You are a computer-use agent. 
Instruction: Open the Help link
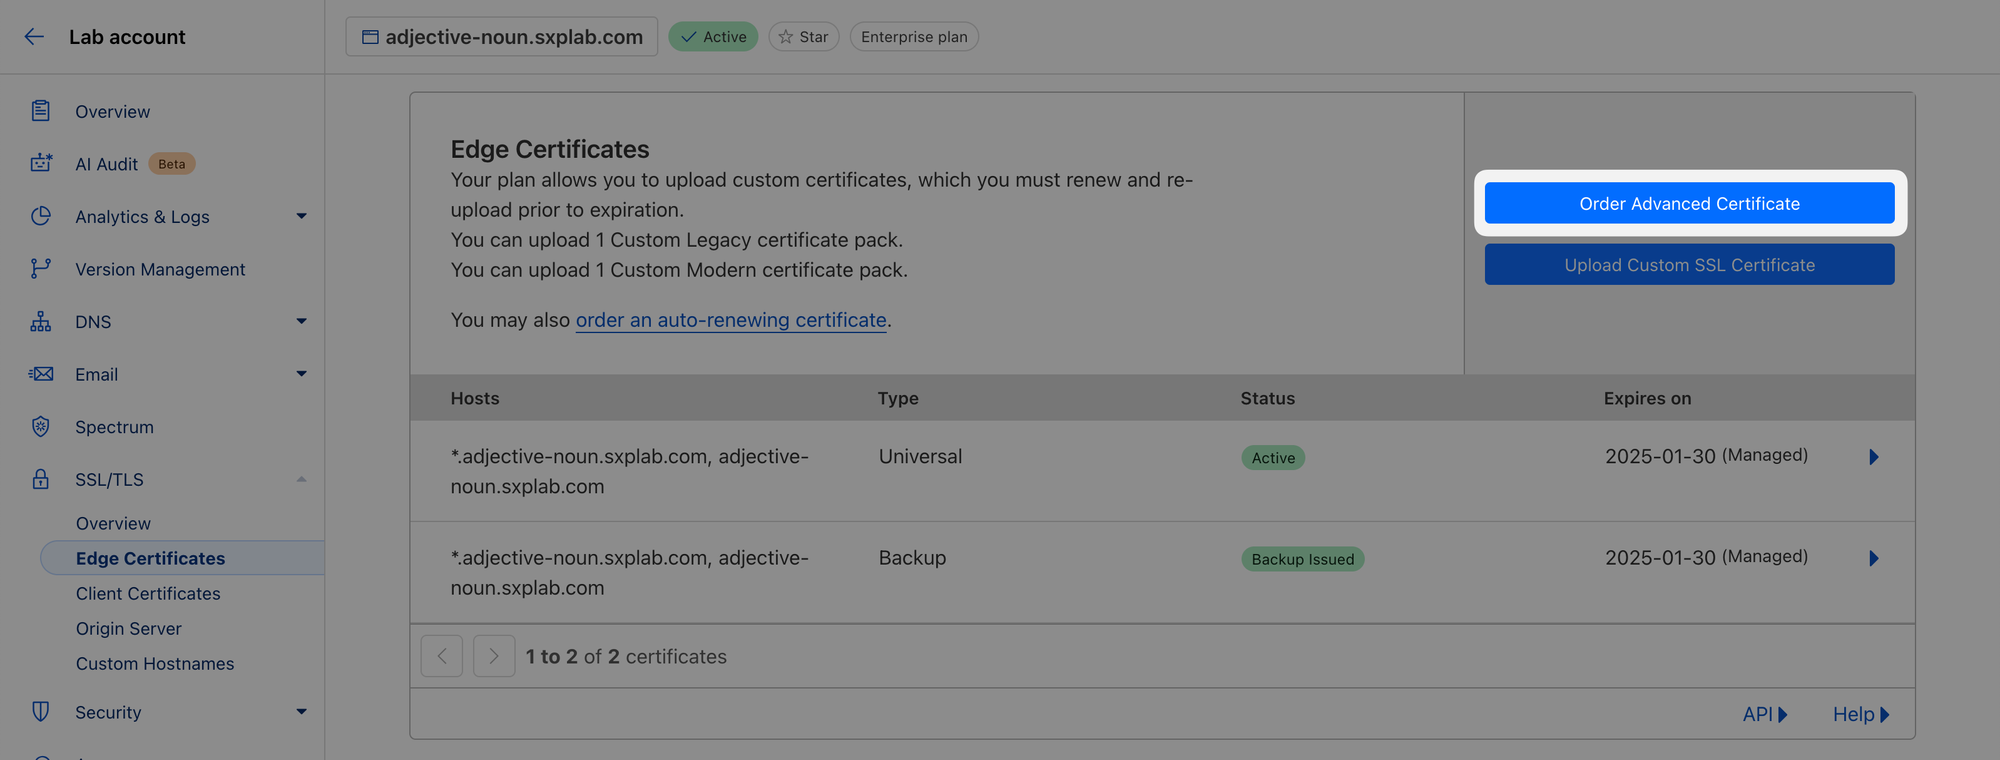(1861, 714)
